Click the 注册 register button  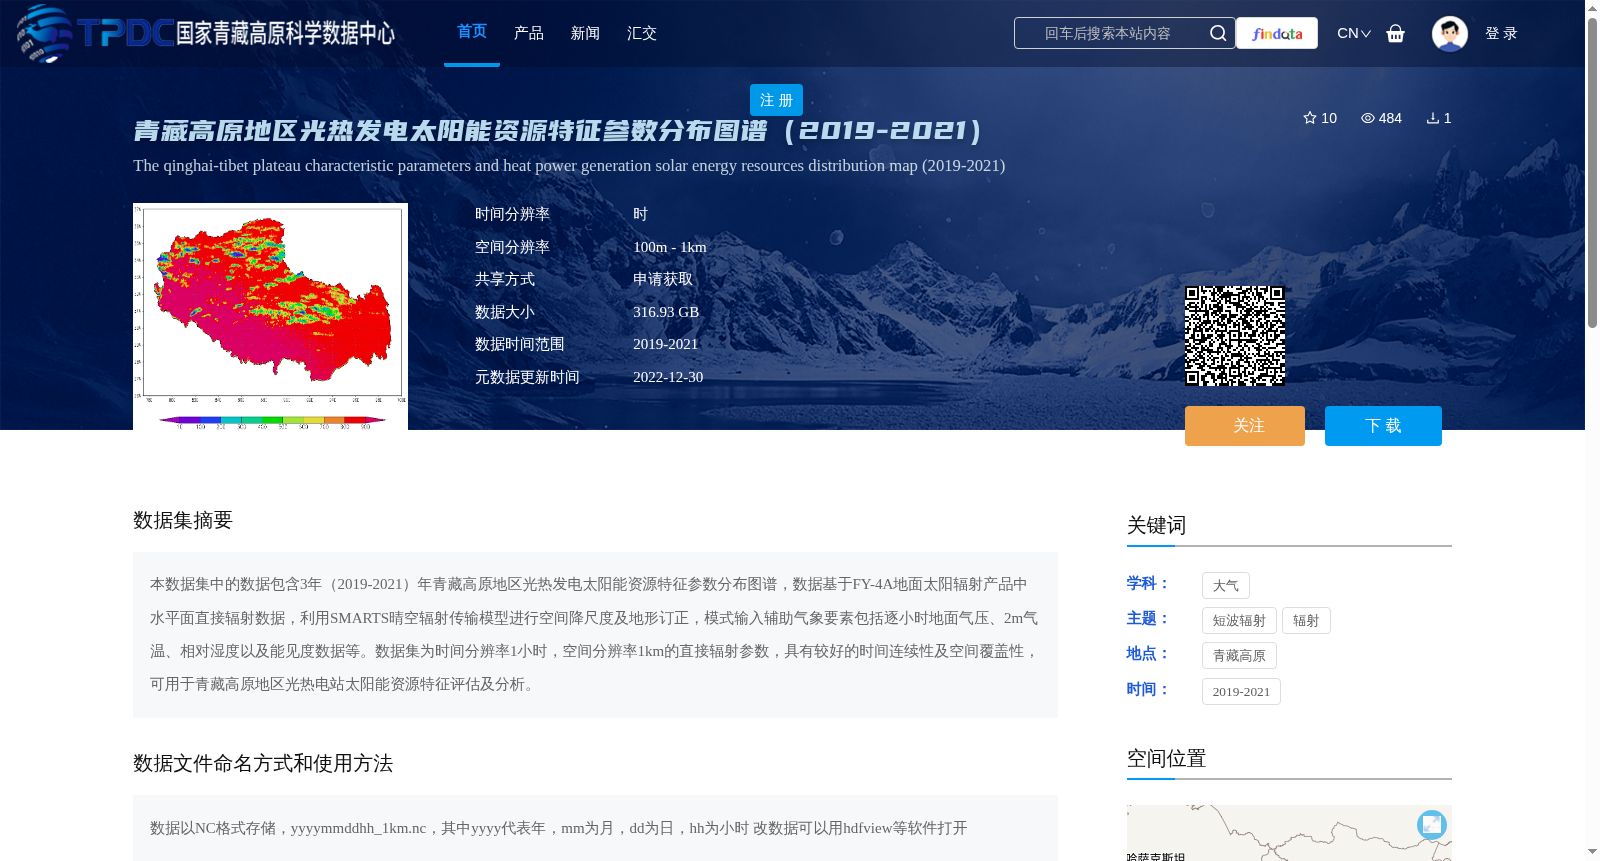(776, 100)
